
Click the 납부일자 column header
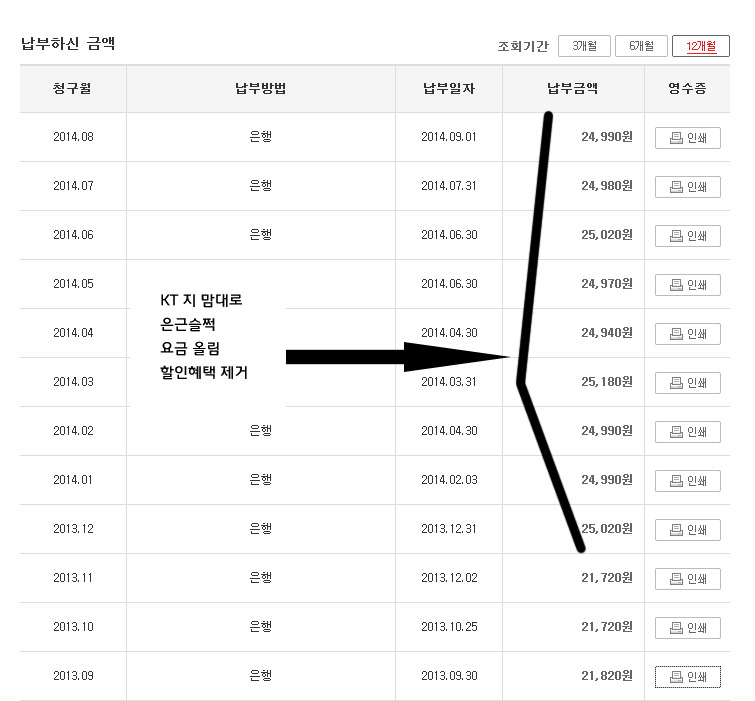pyautogui.click(x=448, y=89)
